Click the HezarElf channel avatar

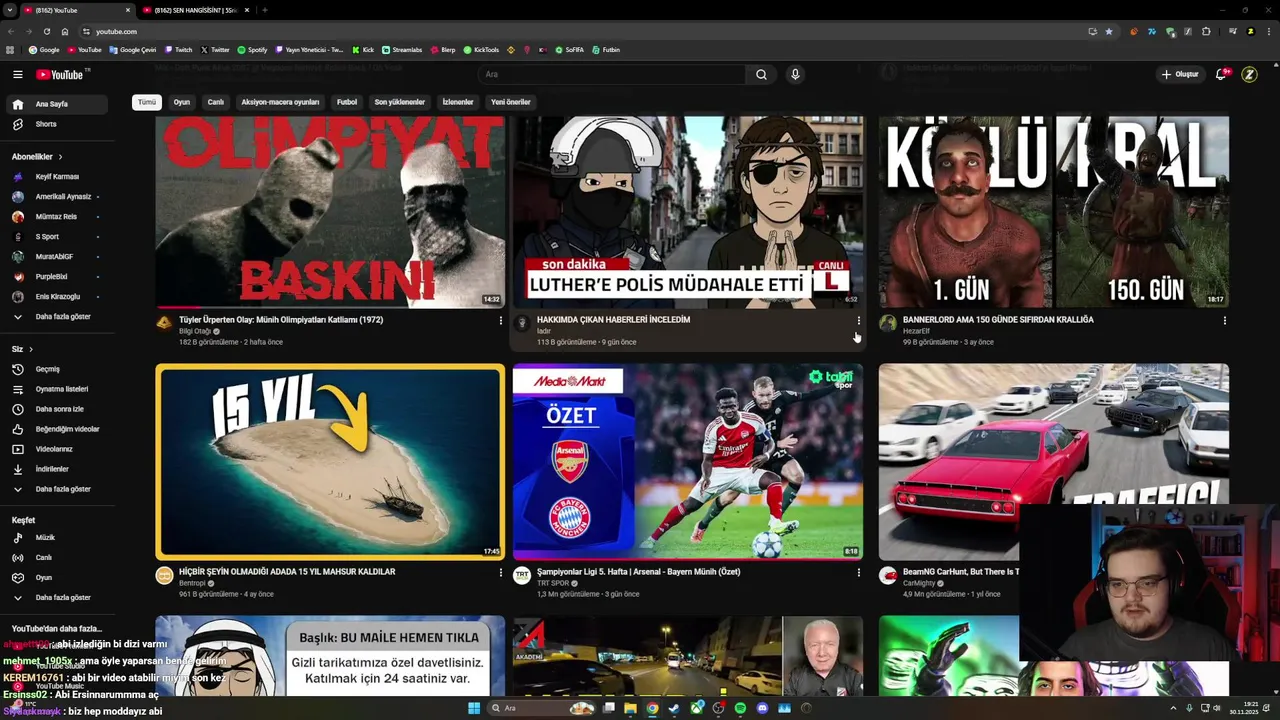click(x=887, y=323)
